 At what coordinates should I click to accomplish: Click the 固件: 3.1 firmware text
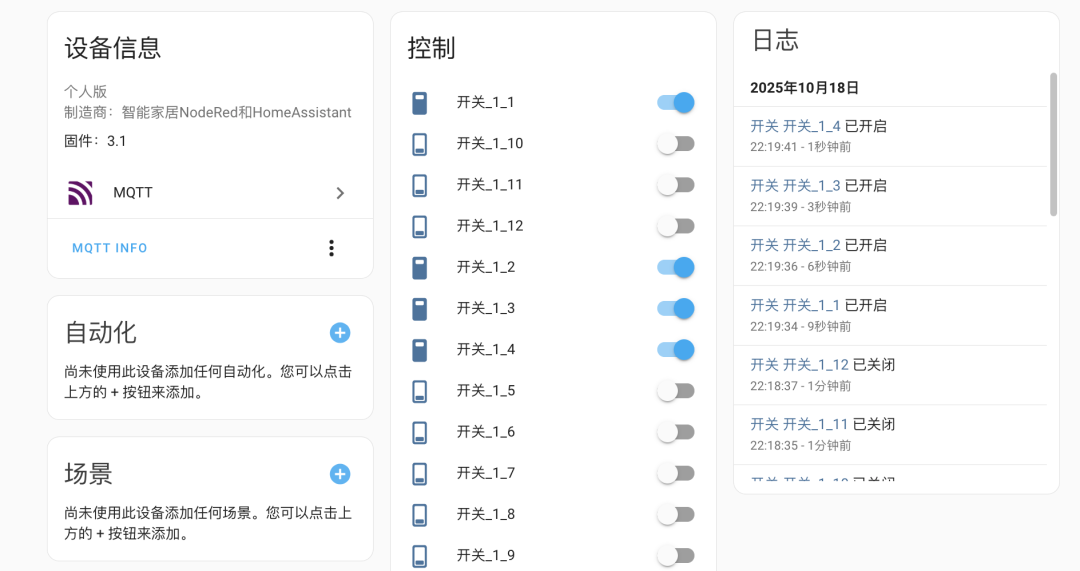95,141
